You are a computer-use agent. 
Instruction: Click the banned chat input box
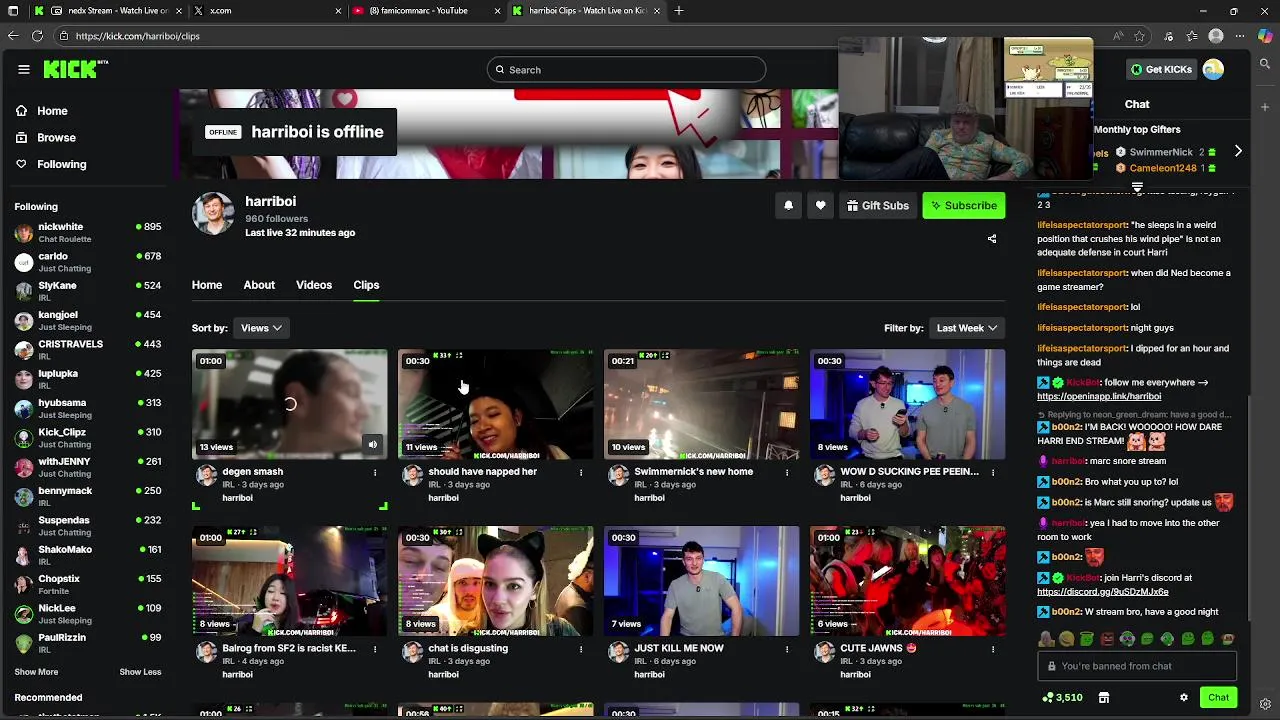click(1137, 666)
